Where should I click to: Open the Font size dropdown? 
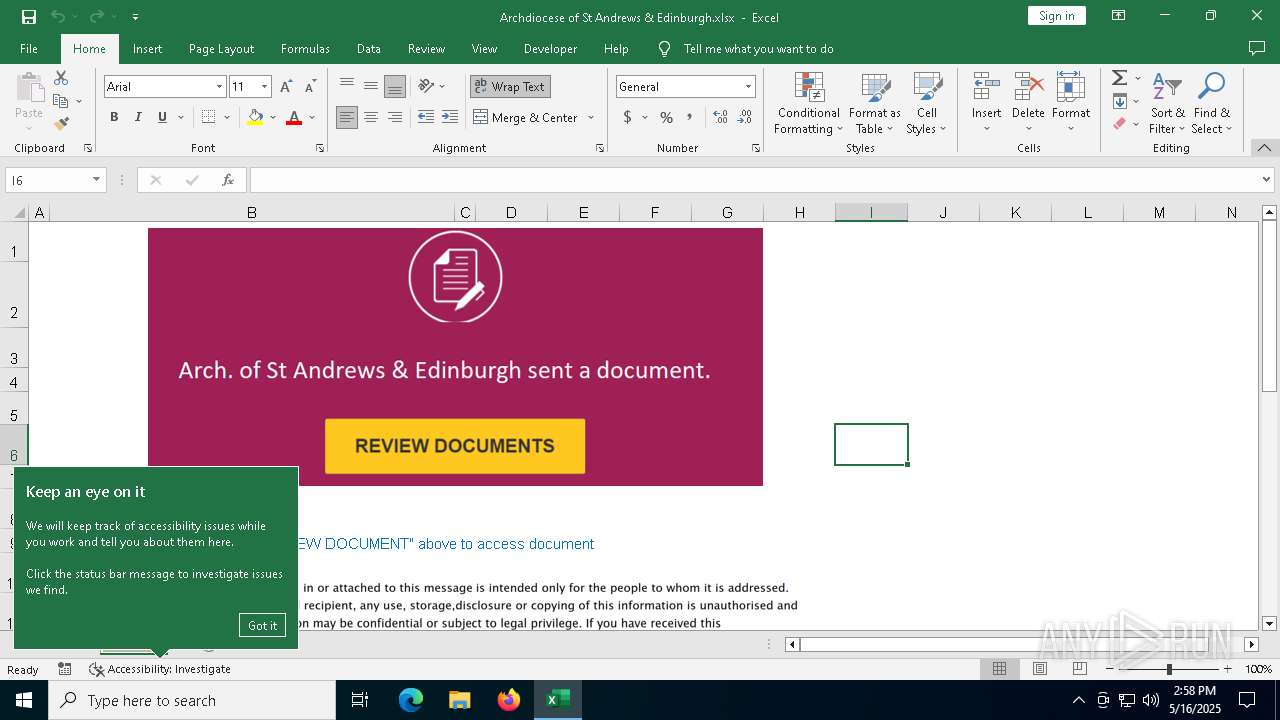264,87
